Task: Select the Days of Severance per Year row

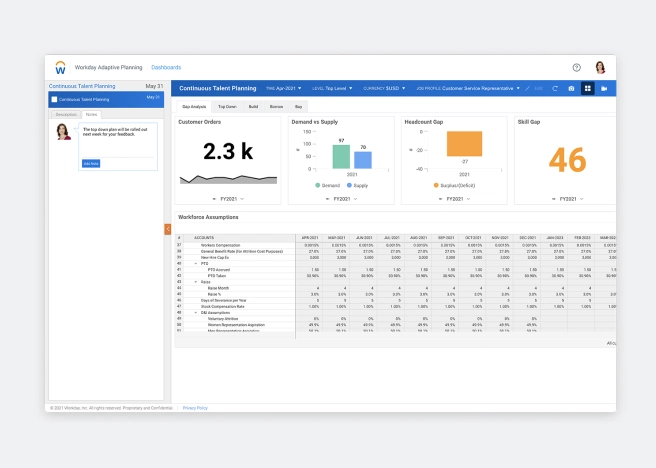Action: click(x=395, y=300)
